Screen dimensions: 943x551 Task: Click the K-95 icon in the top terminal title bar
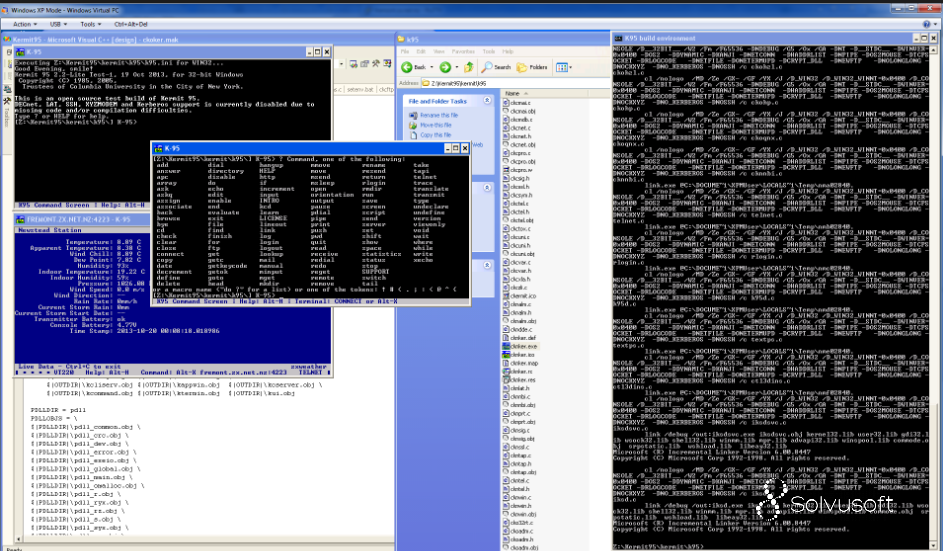tap(20, 52)
